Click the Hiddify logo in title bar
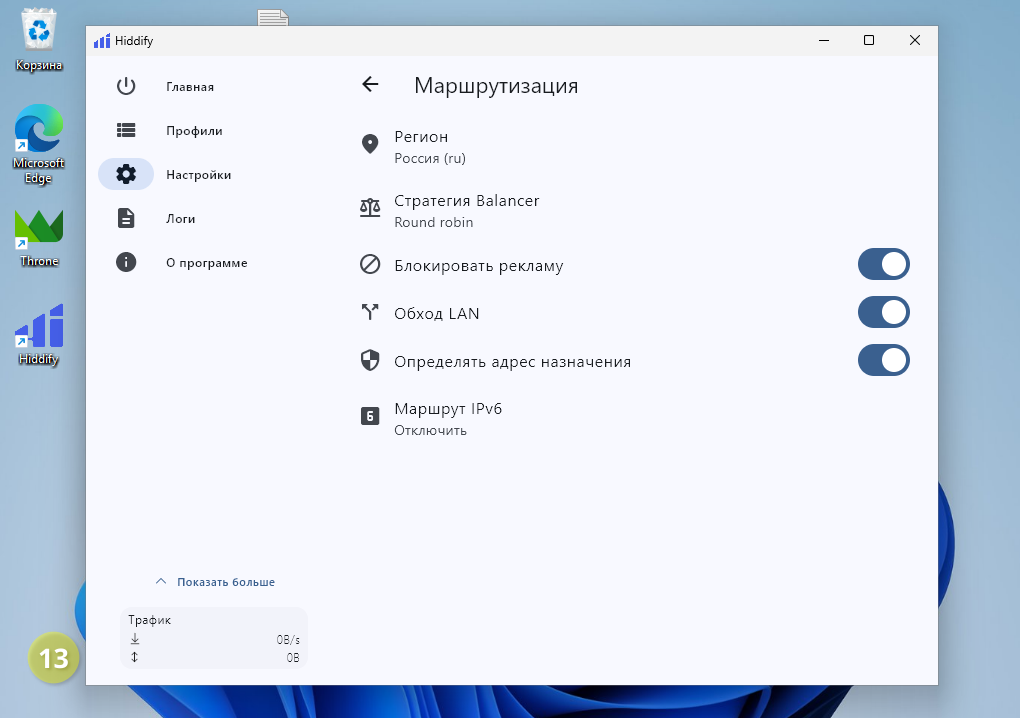 [x=102, y=41]
